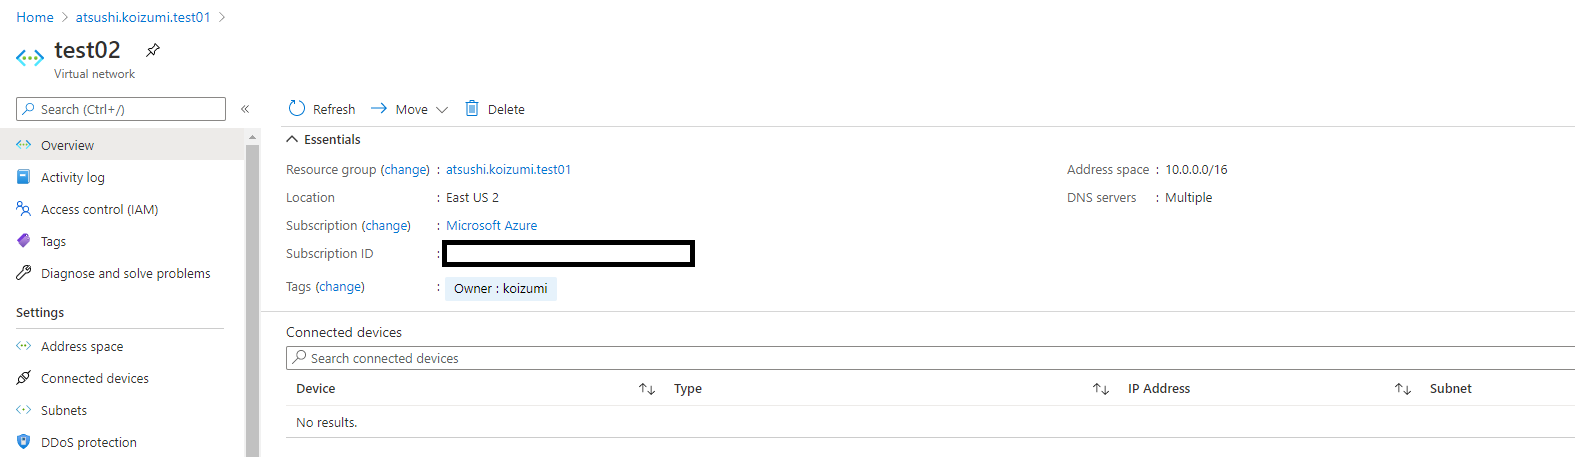Open the Tags sidebar item
The image size is (1575, 457).
point(53,241)
